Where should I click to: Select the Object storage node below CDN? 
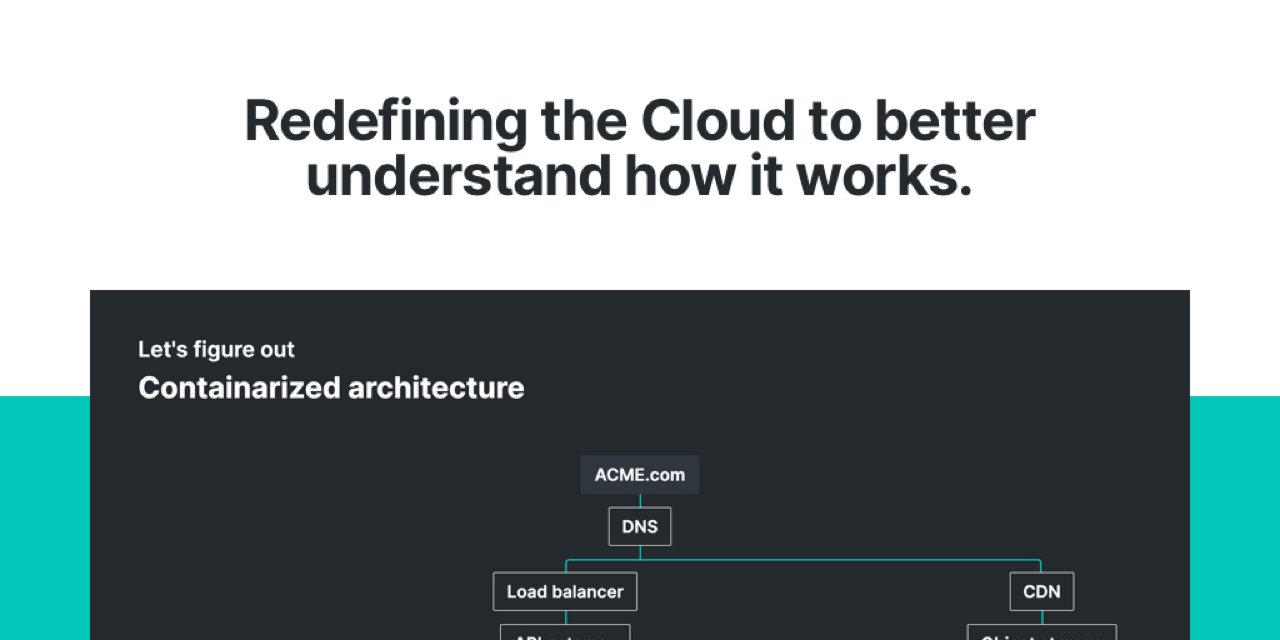[1041, 634]
